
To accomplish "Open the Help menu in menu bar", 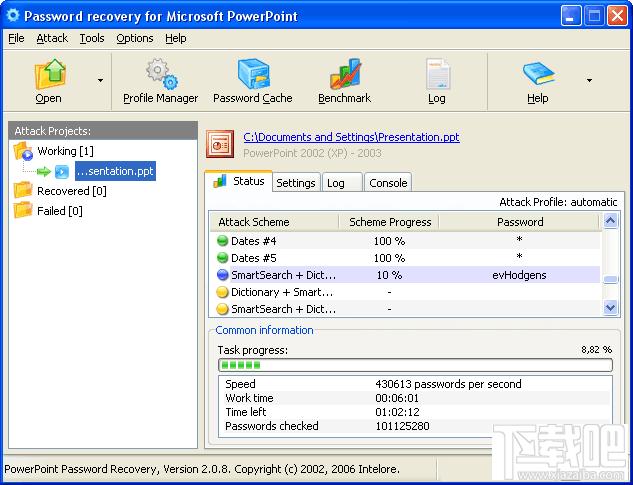I will coord(176,38).
